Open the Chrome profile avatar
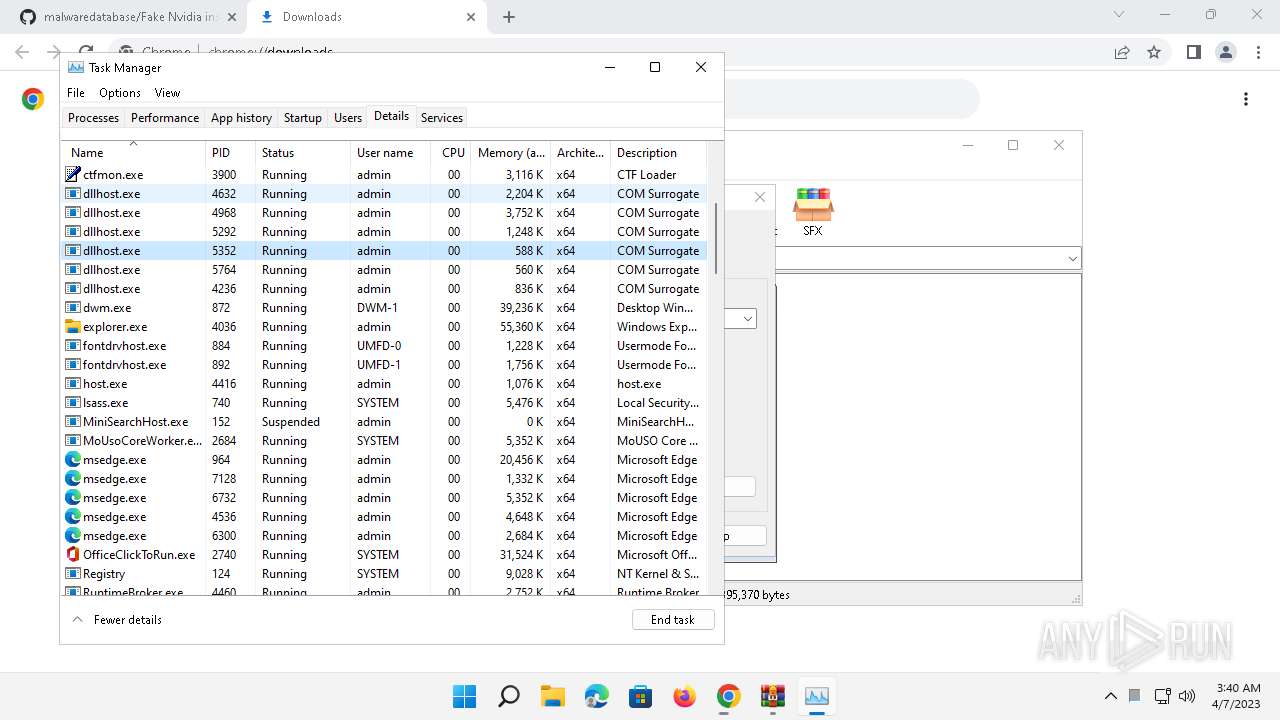The width and height of the screenshot is (1280, 720). click(1225, 52)
